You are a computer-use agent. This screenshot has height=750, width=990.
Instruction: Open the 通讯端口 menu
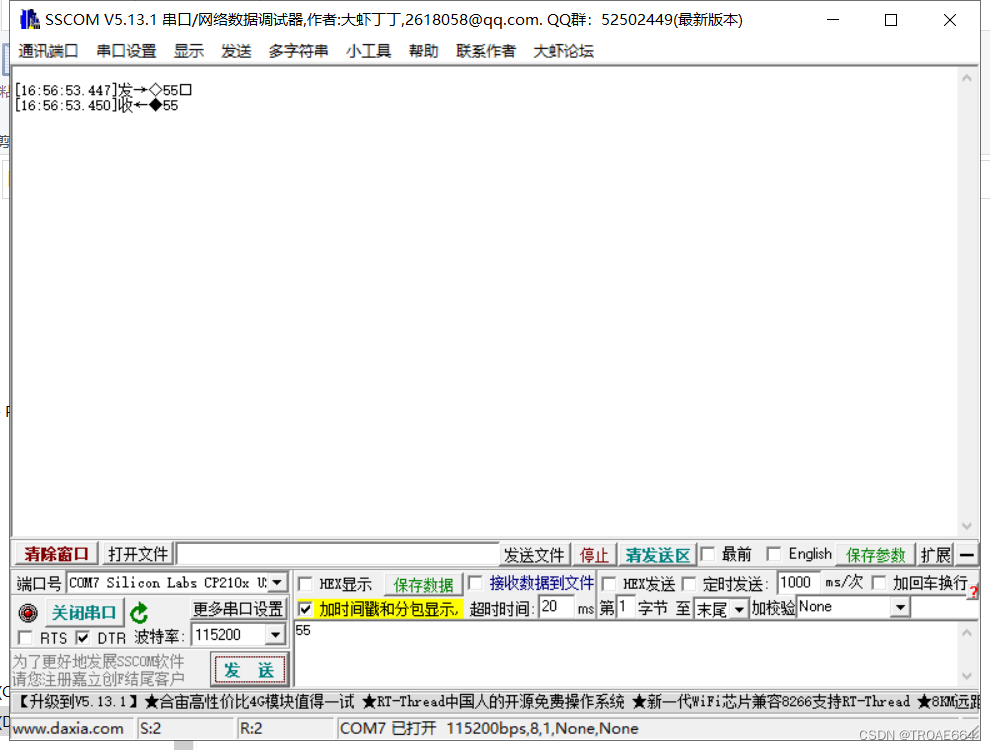click(x=48, y=51)
